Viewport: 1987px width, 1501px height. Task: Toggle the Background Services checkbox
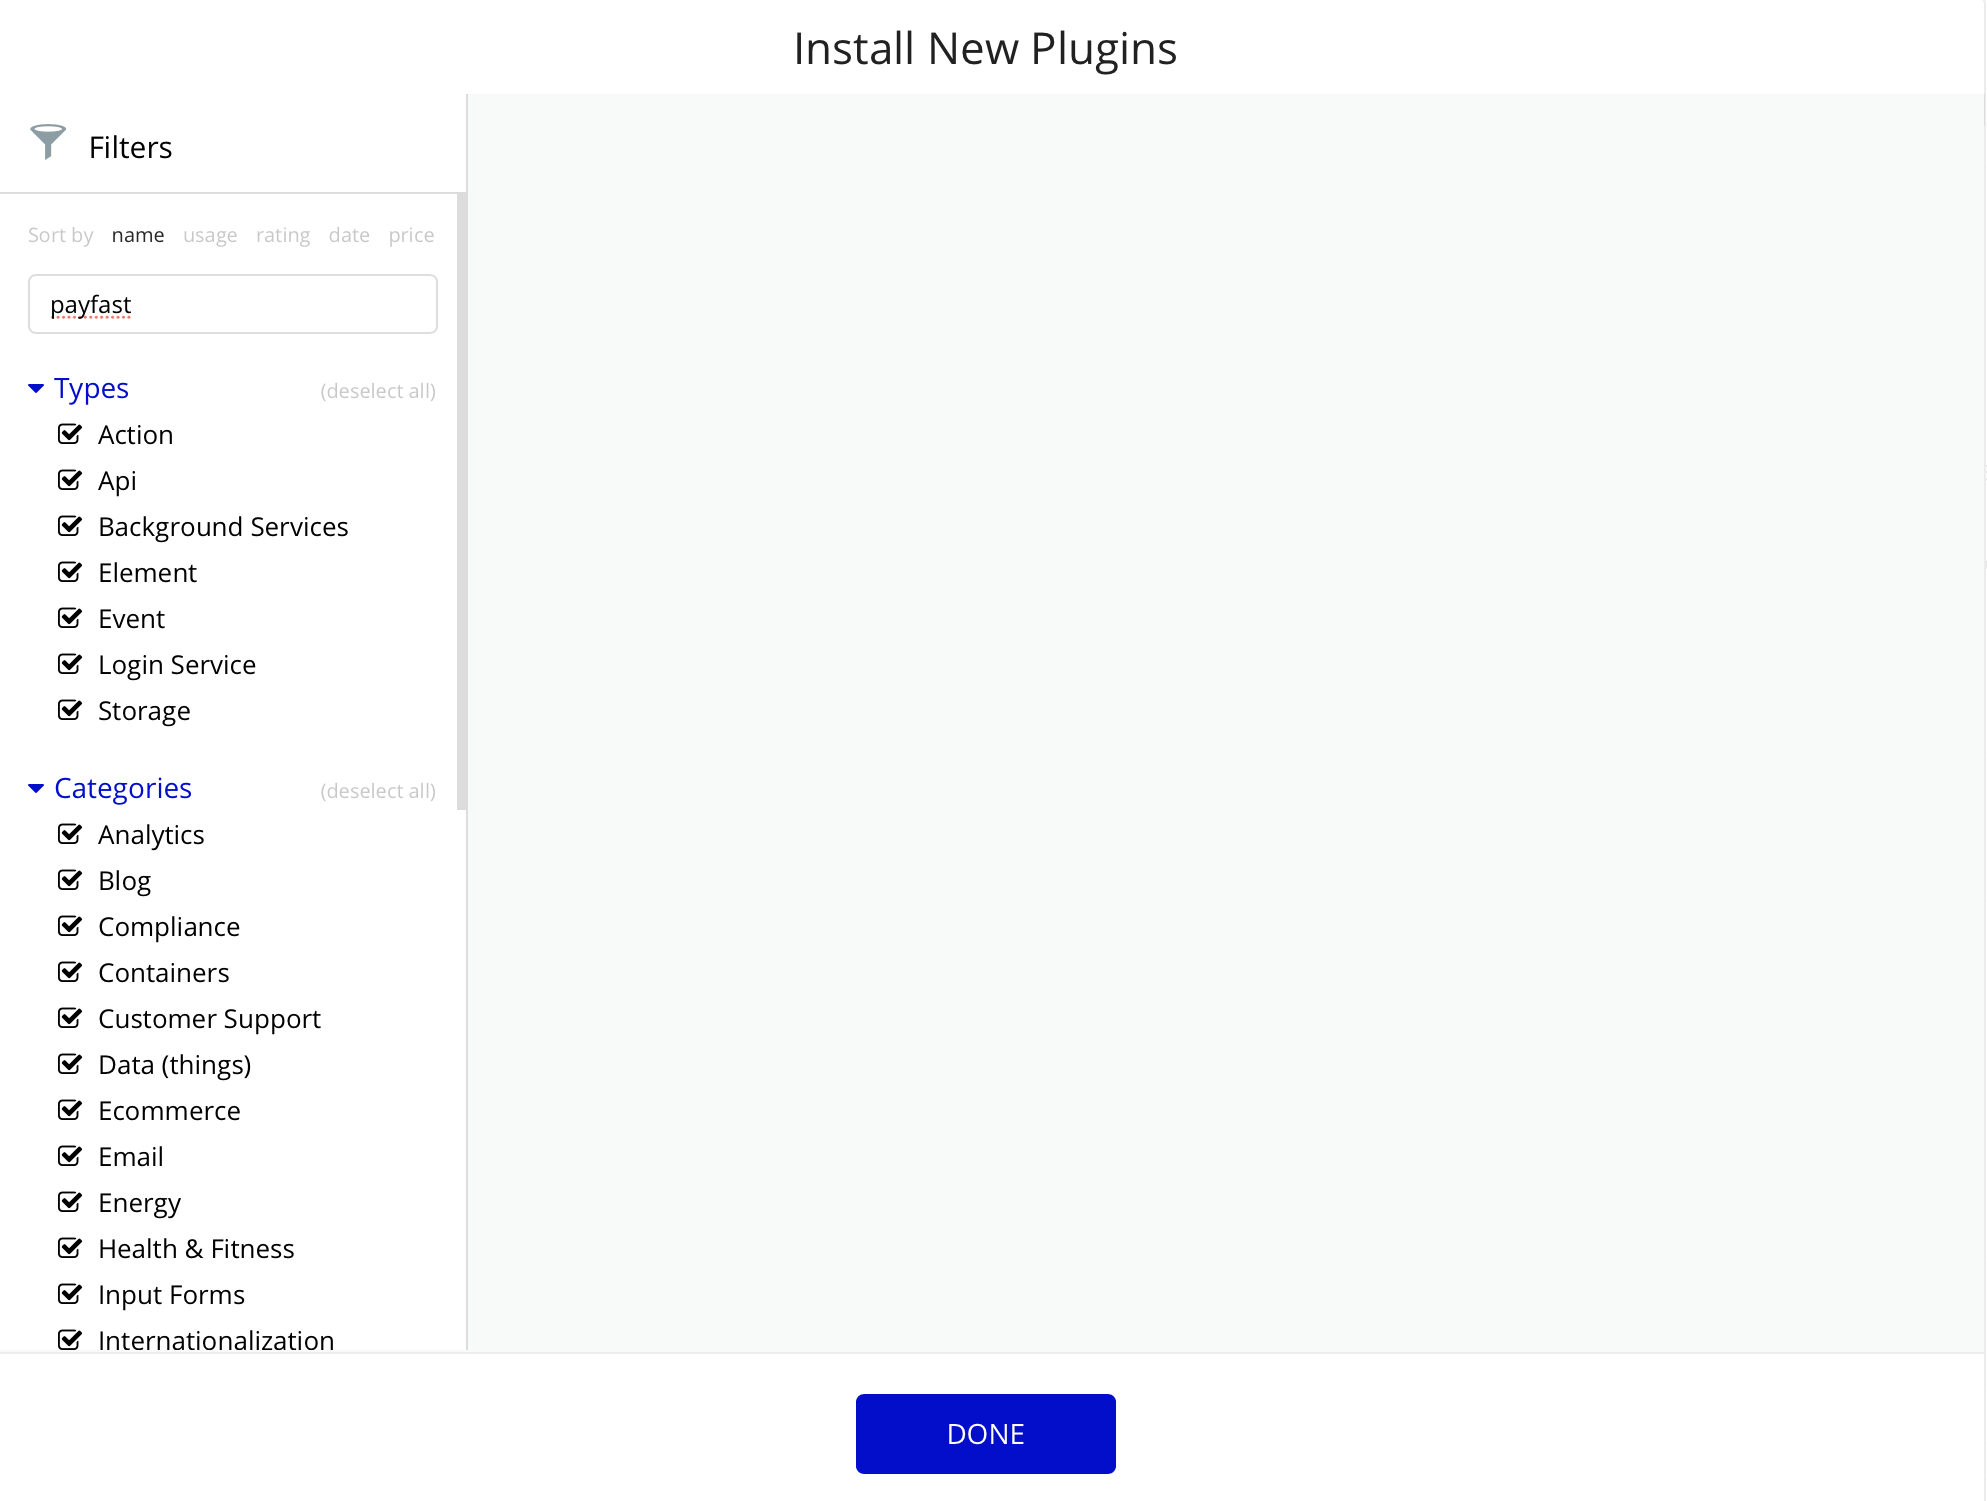69,526
